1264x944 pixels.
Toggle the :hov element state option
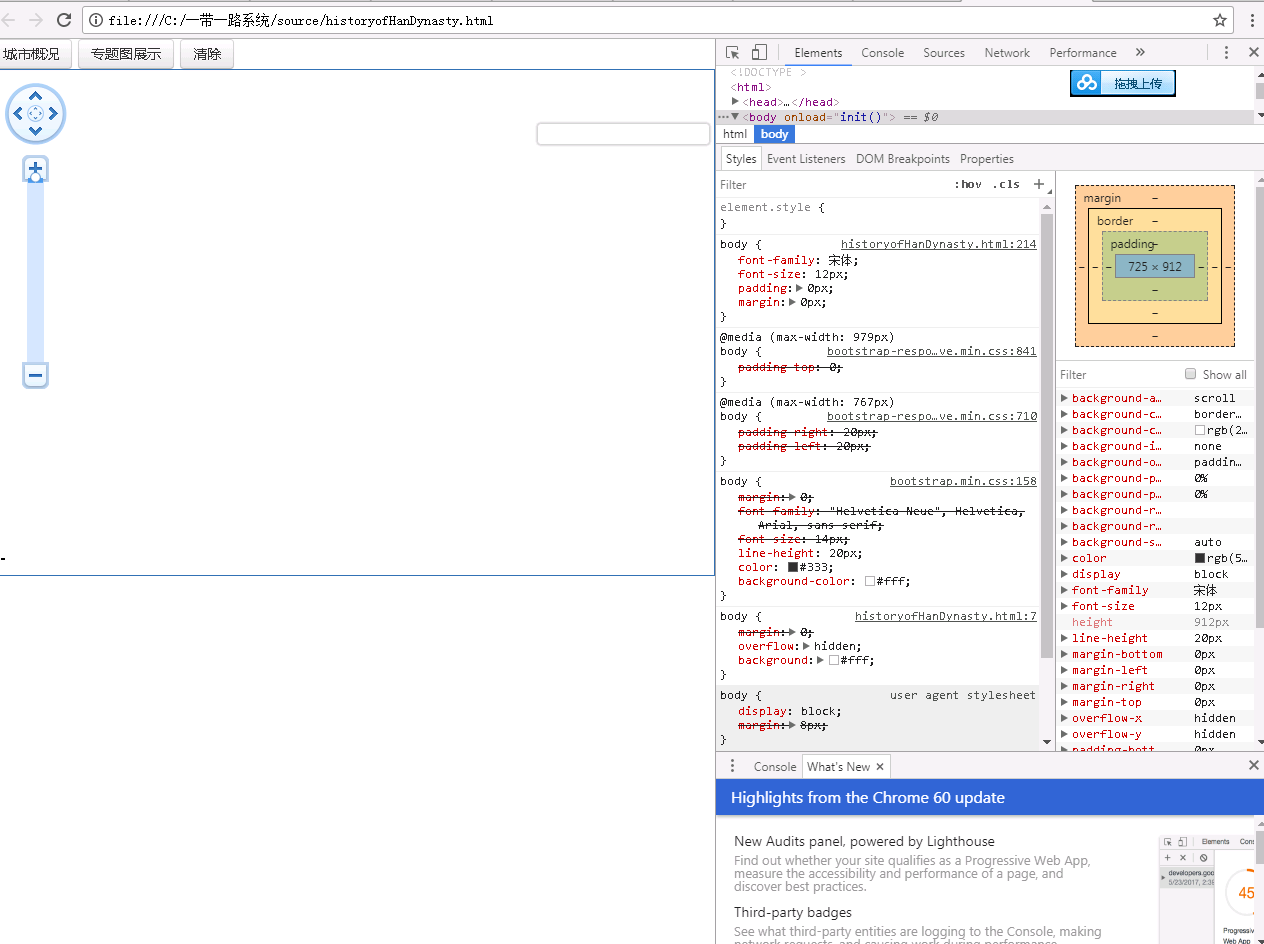(x=968, y=184)
